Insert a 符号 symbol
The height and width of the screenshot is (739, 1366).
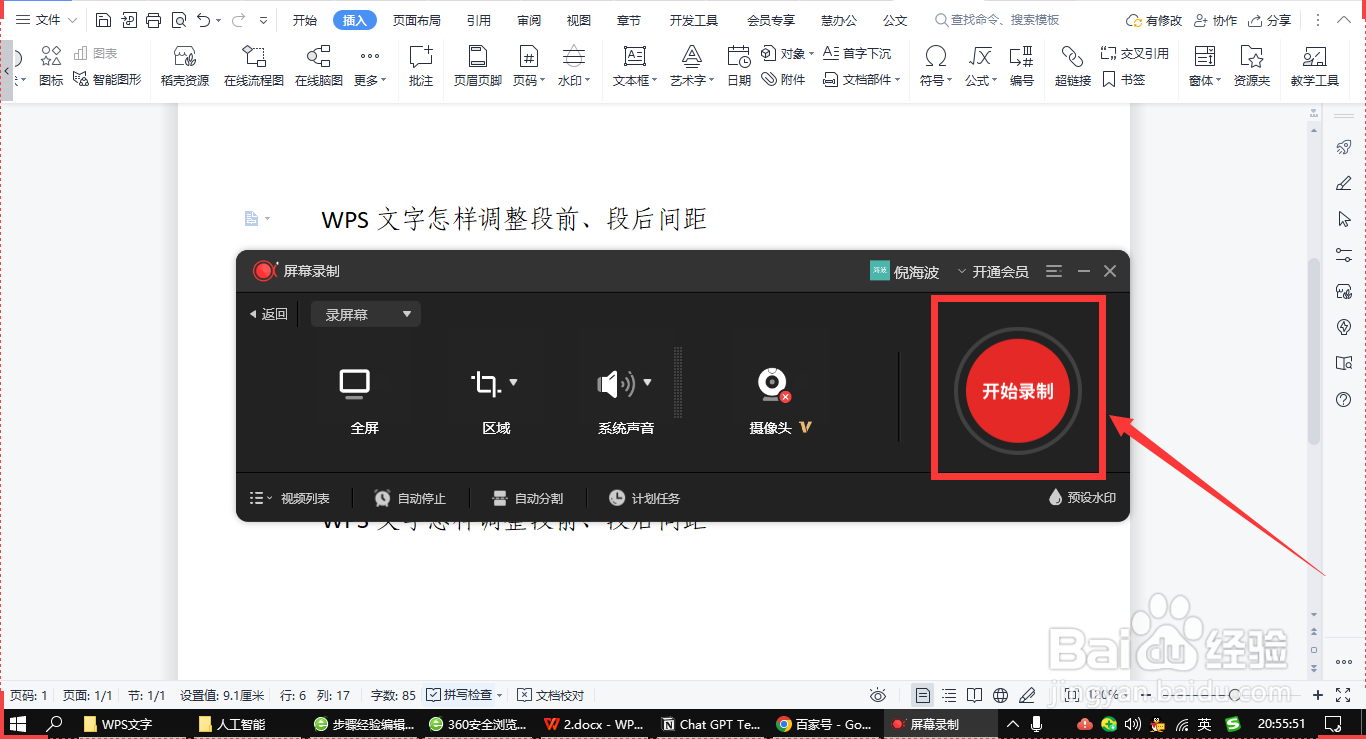pos(935,67)
